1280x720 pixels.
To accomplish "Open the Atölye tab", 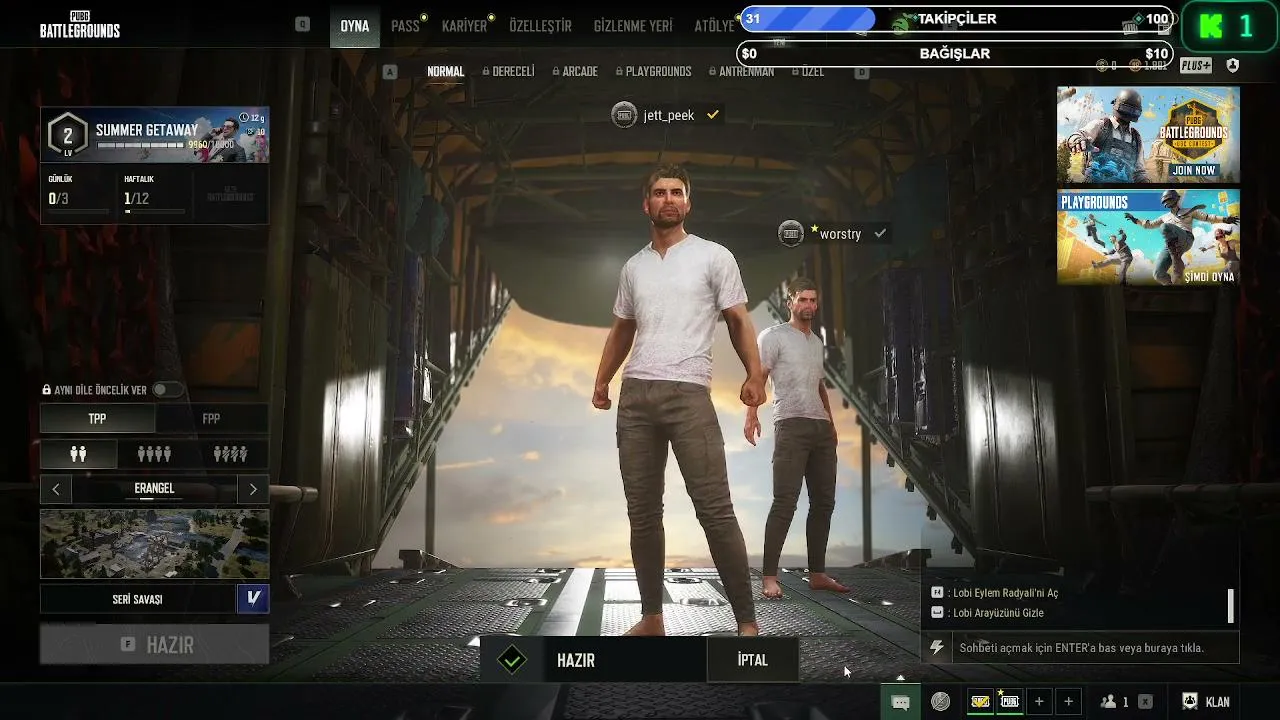I will tap(714, 26).
